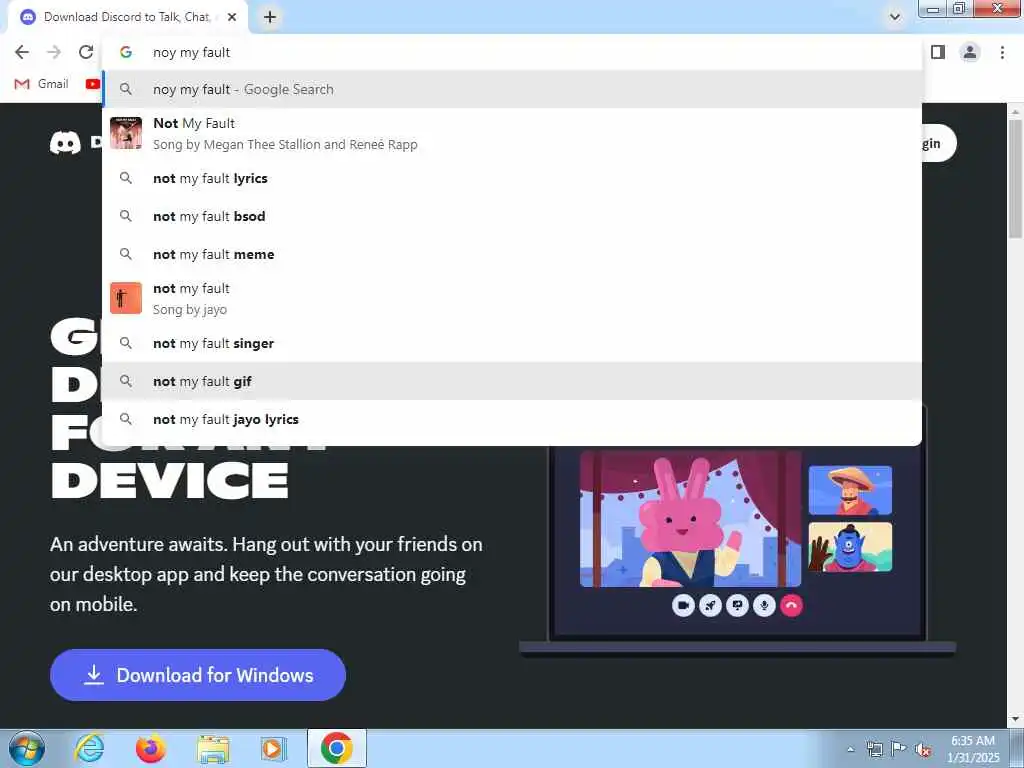Open the network tray icon
The width and height of the screenshot is (1024, 768).
874,749
